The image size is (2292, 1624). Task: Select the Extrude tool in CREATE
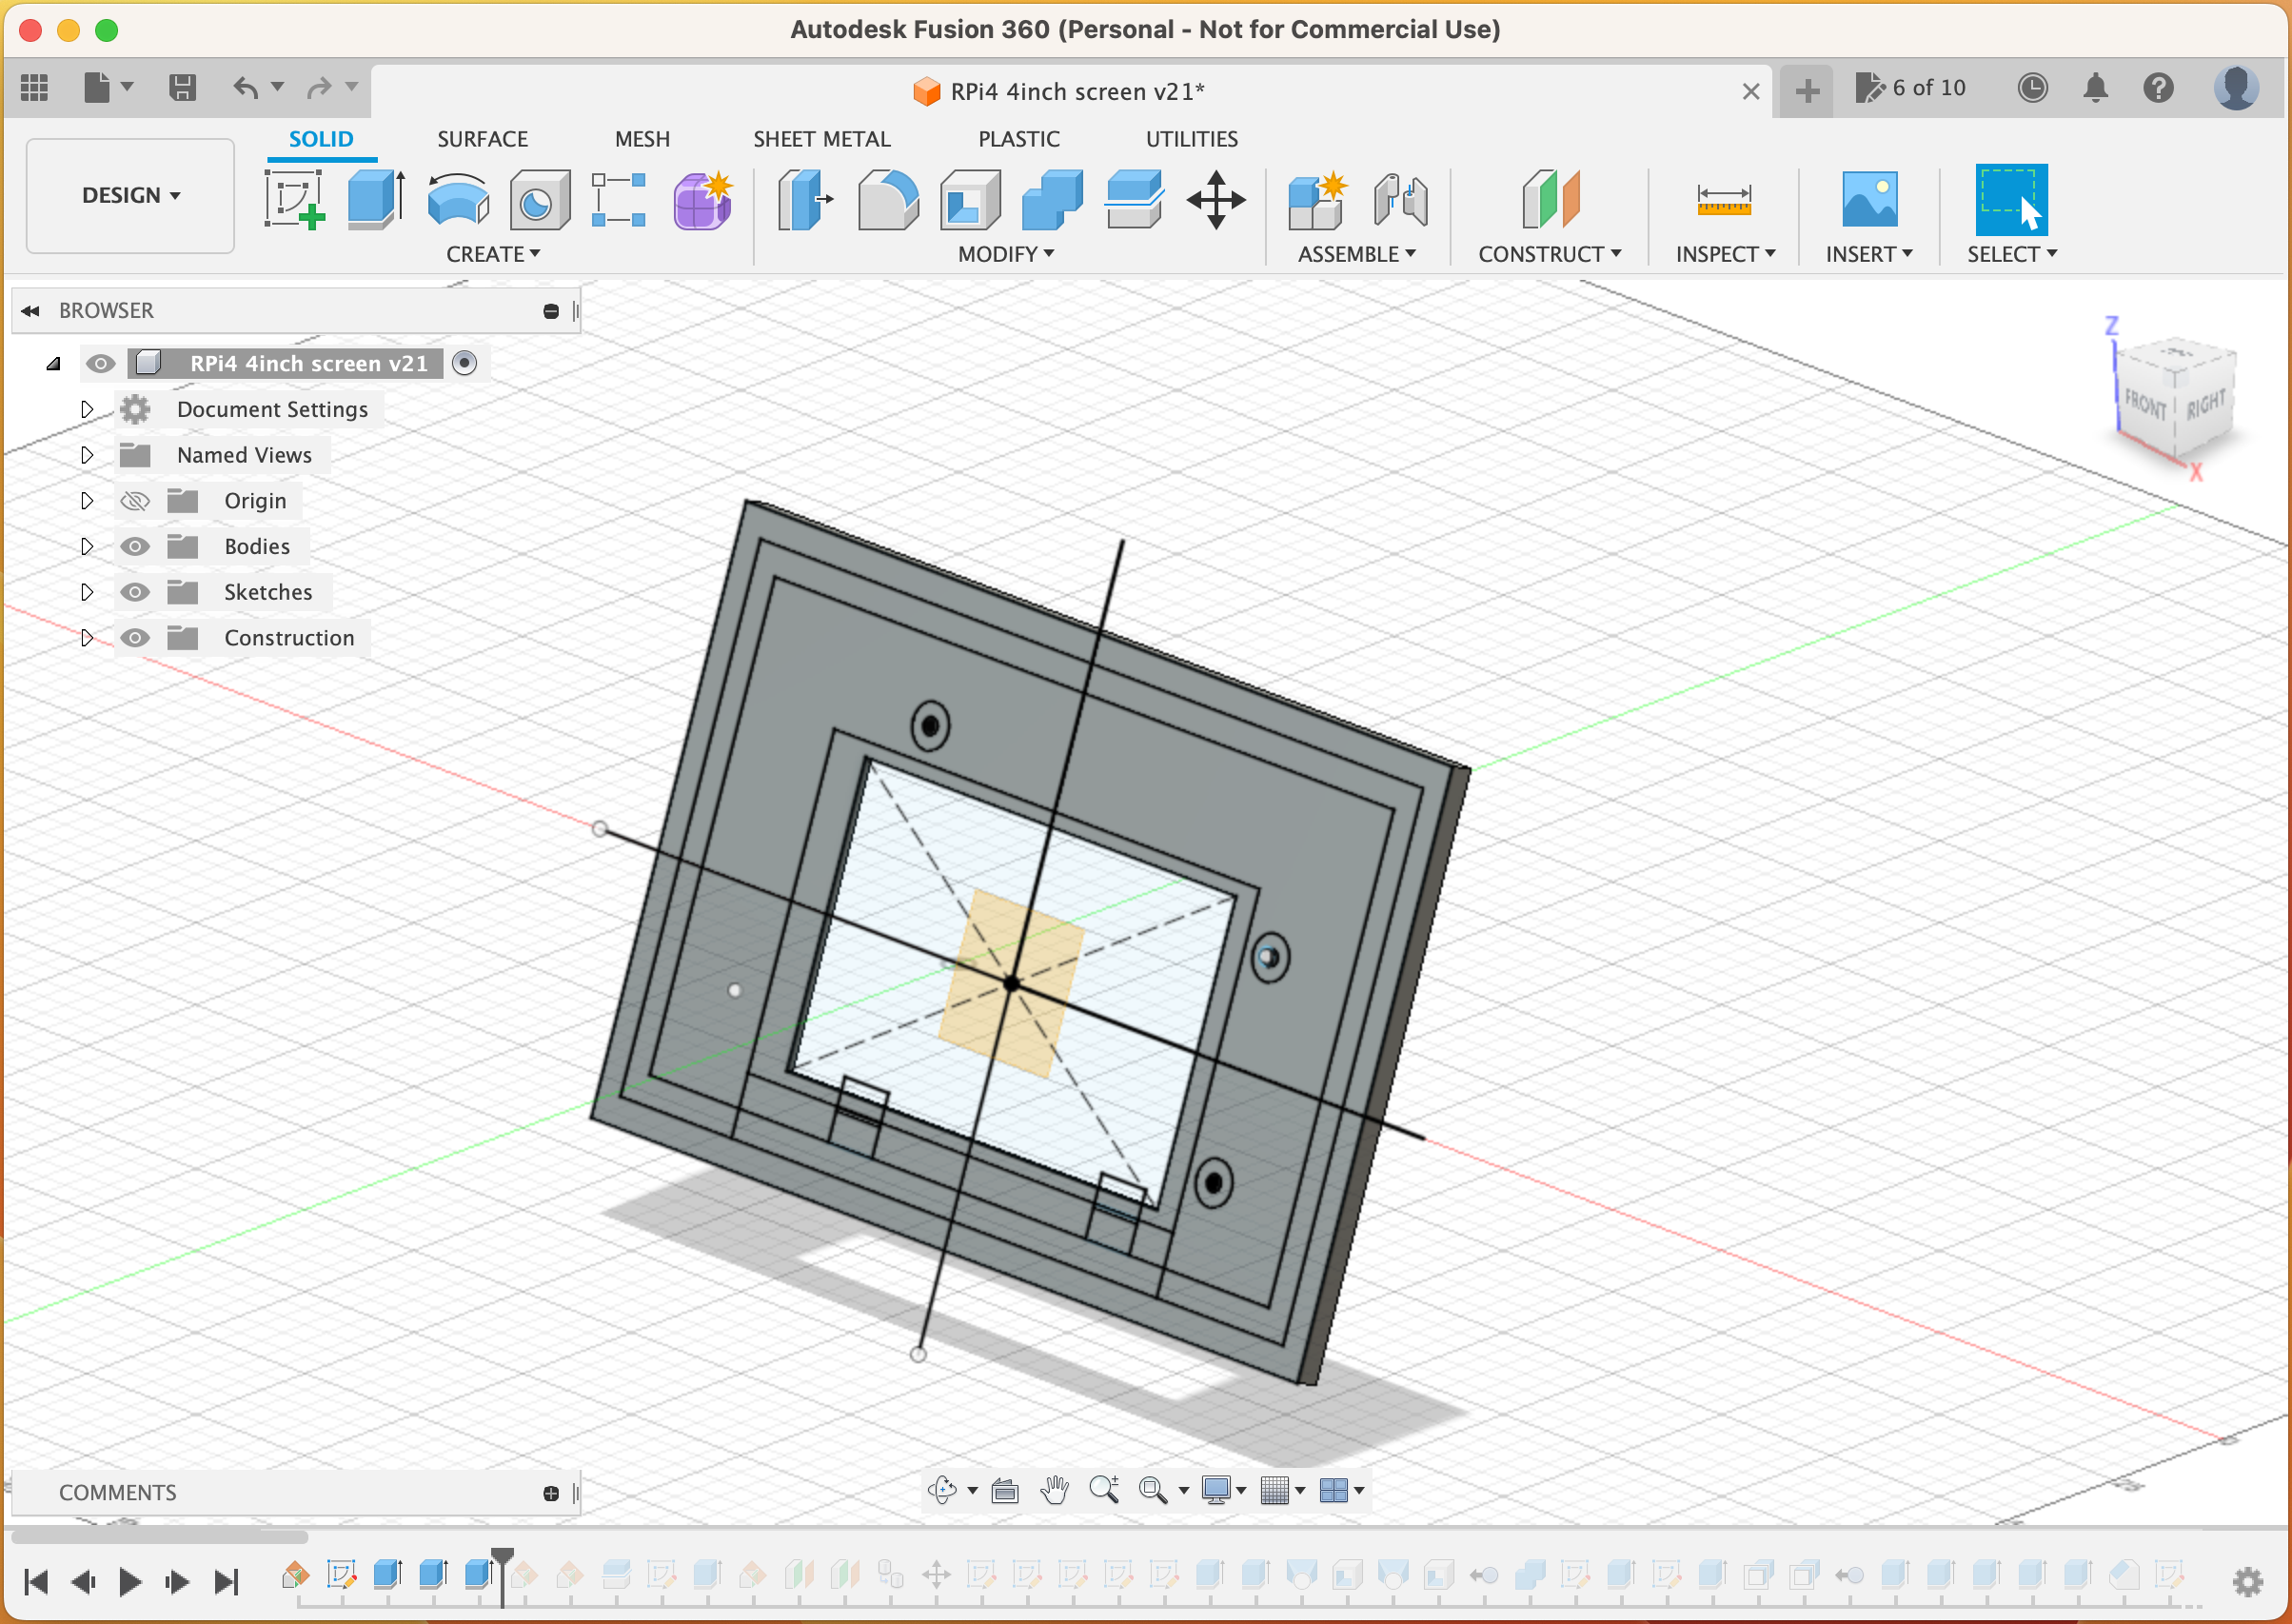coord(374,195)
